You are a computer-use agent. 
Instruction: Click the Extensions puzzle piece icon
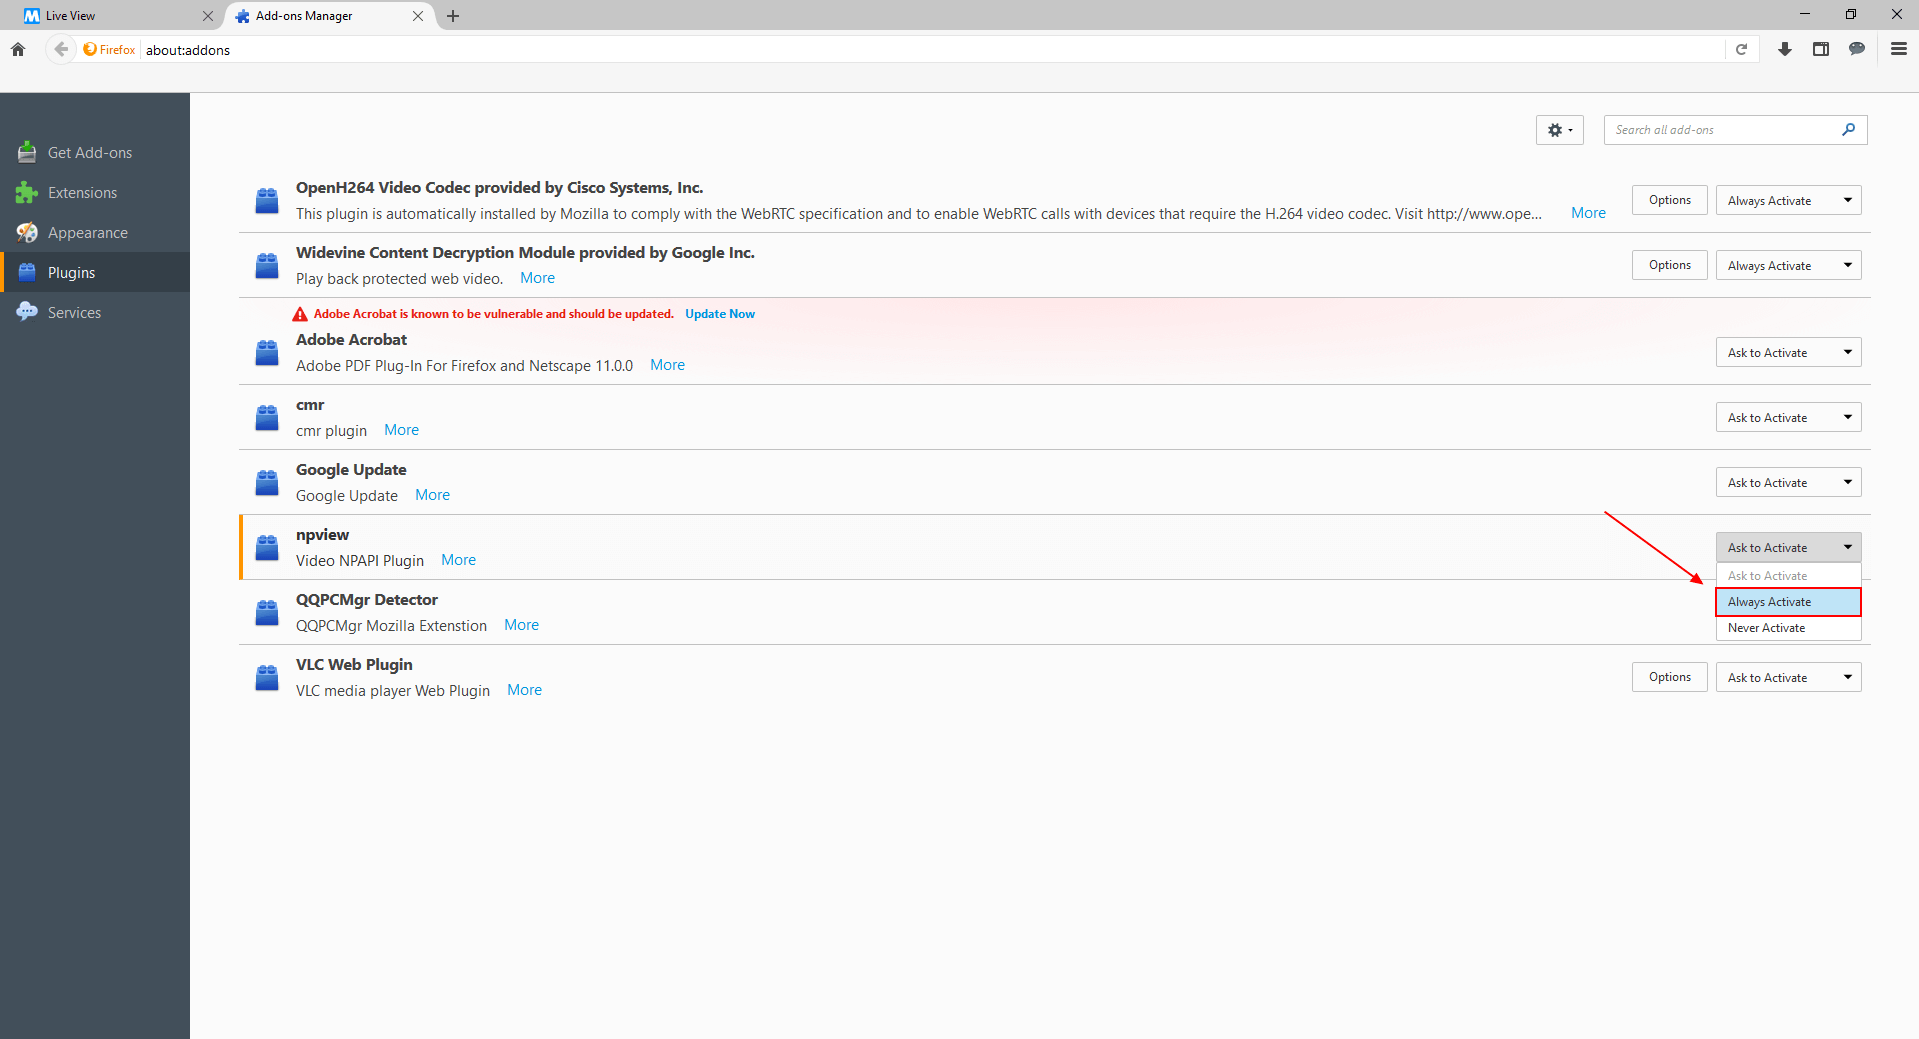[27, 192]
